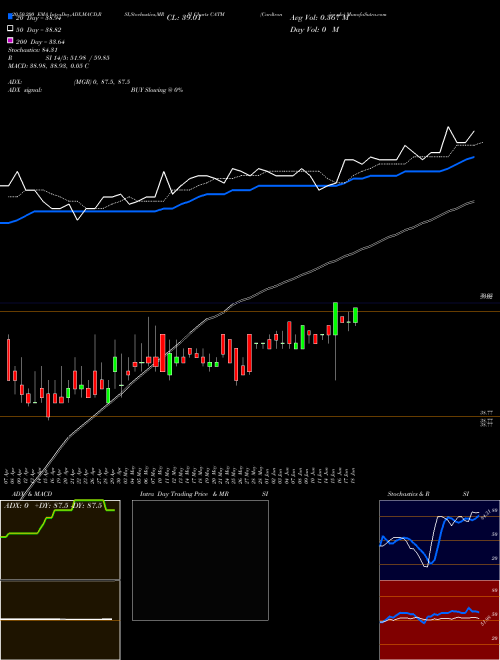Click the 'Day Vol: 0 M' readout
This screenshot has width=500, height=660.
pyautogui.click(x=314, y=30)
